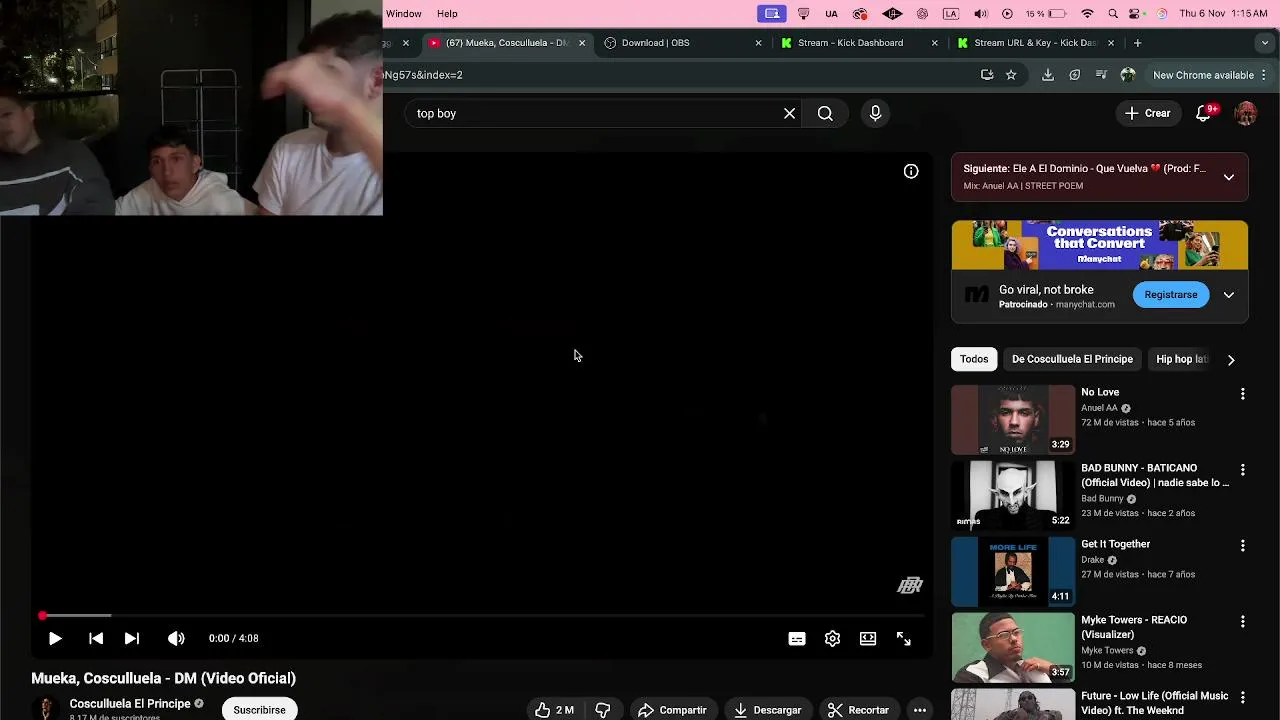1280x720 pixels.
Task: Open the account avatar menu
Action: (x=1245, y=114)
